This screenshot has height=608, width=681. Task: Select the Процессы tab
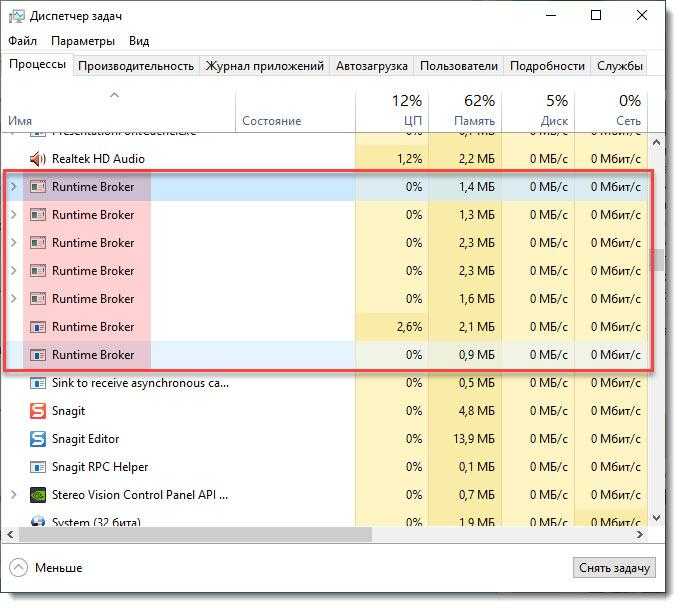point(37,64)
